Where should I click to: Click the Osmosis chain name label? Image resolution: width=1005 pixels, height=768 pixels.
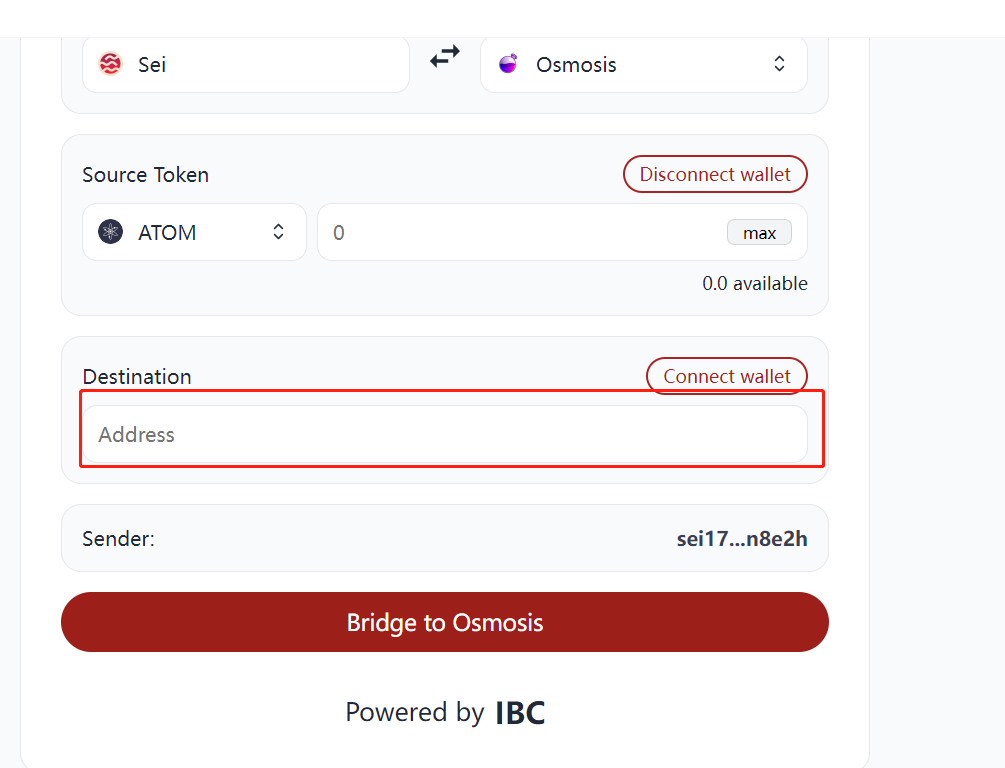(x=576, y=64)
